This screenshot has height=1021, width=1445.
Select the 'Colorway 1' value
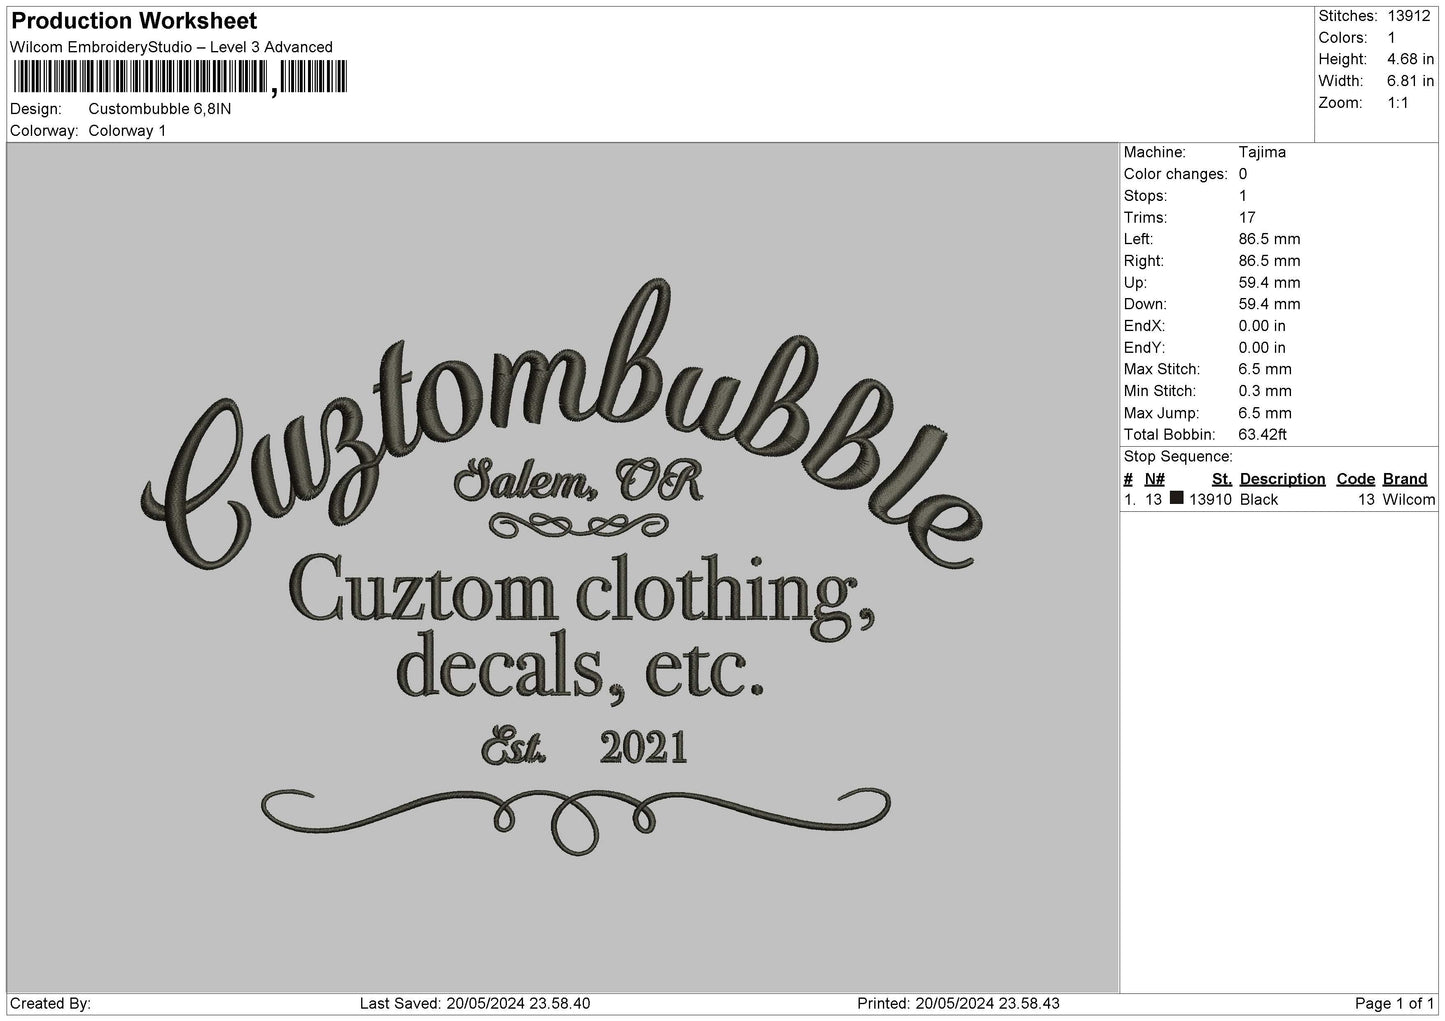pos(128,131)
